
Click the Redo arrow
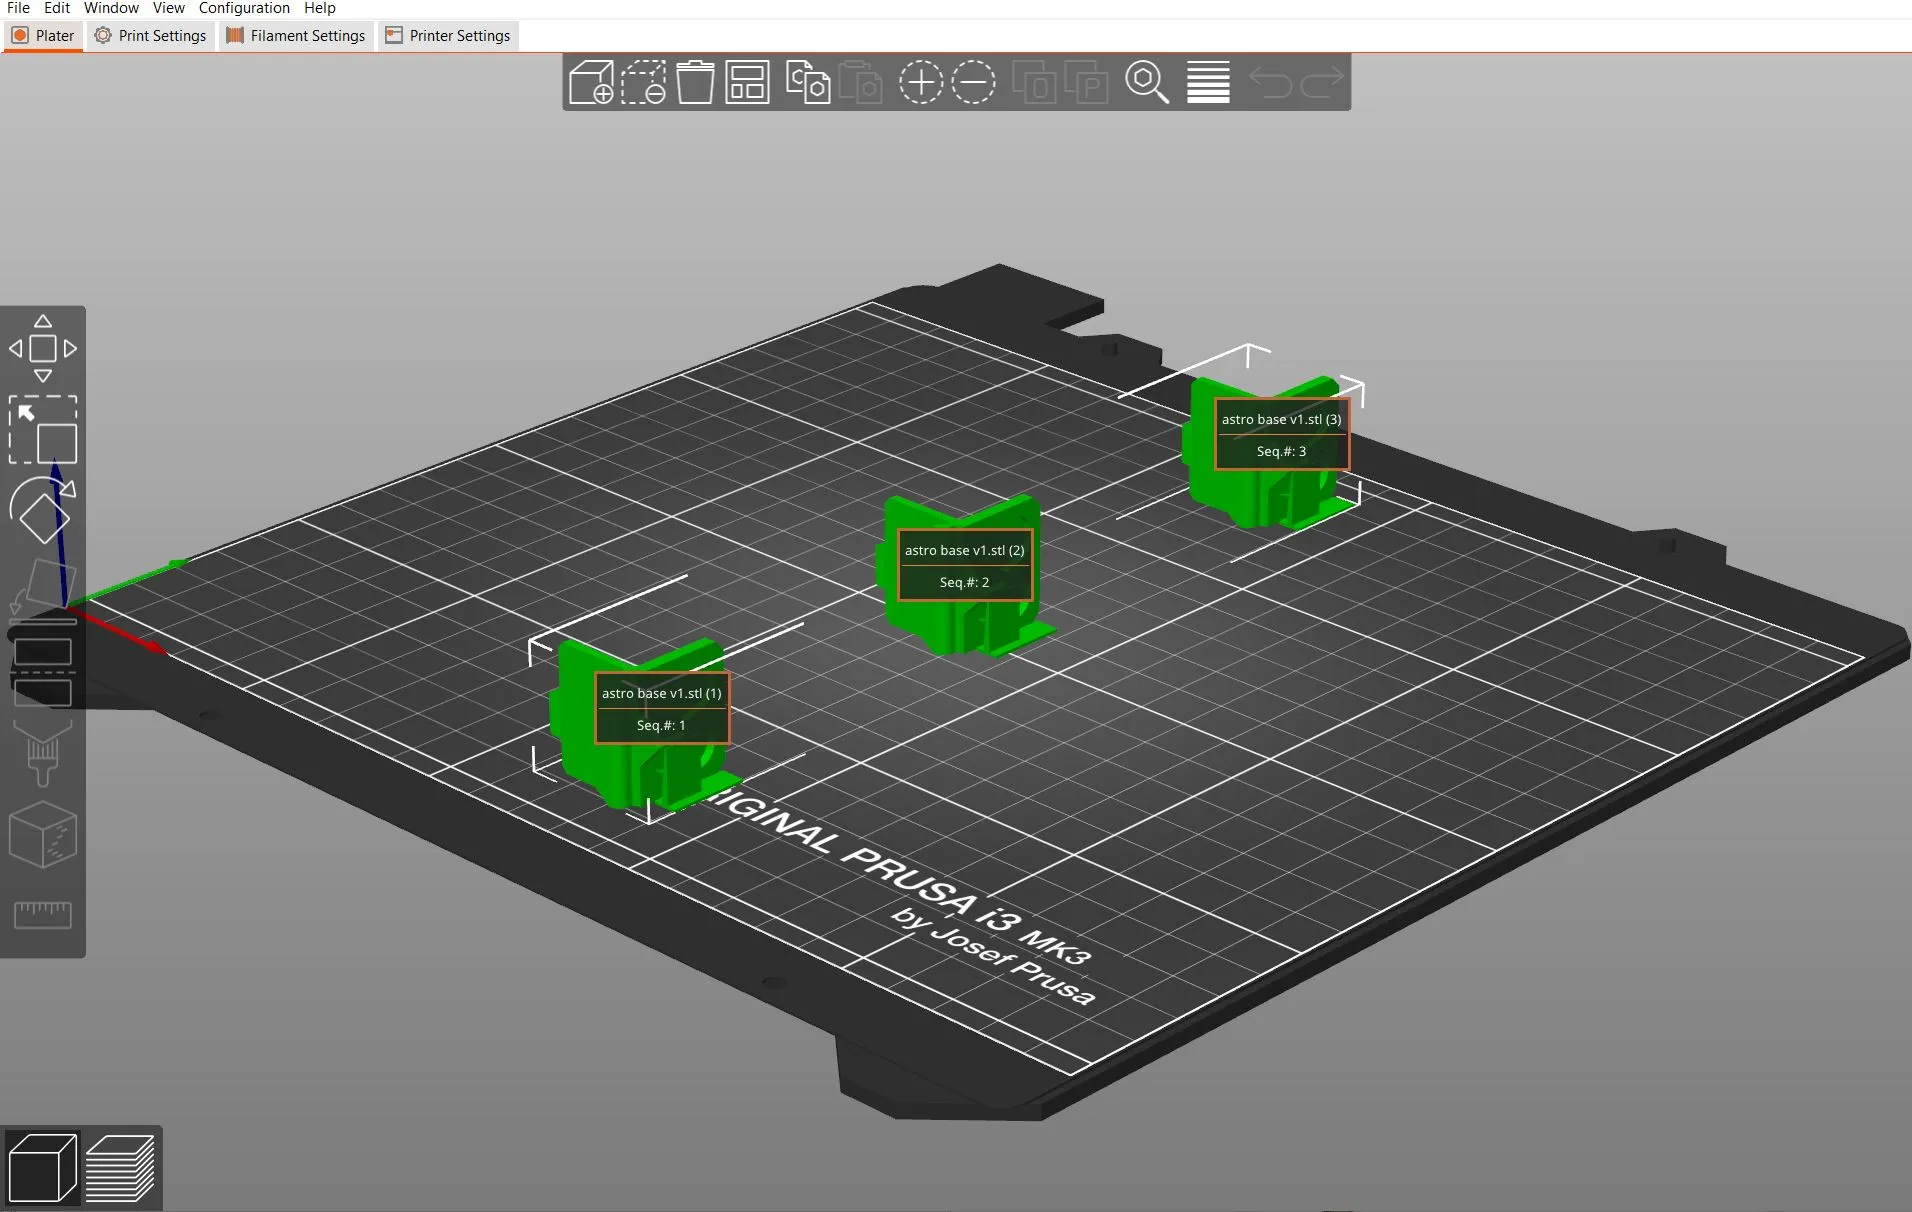coord(1322,83)
